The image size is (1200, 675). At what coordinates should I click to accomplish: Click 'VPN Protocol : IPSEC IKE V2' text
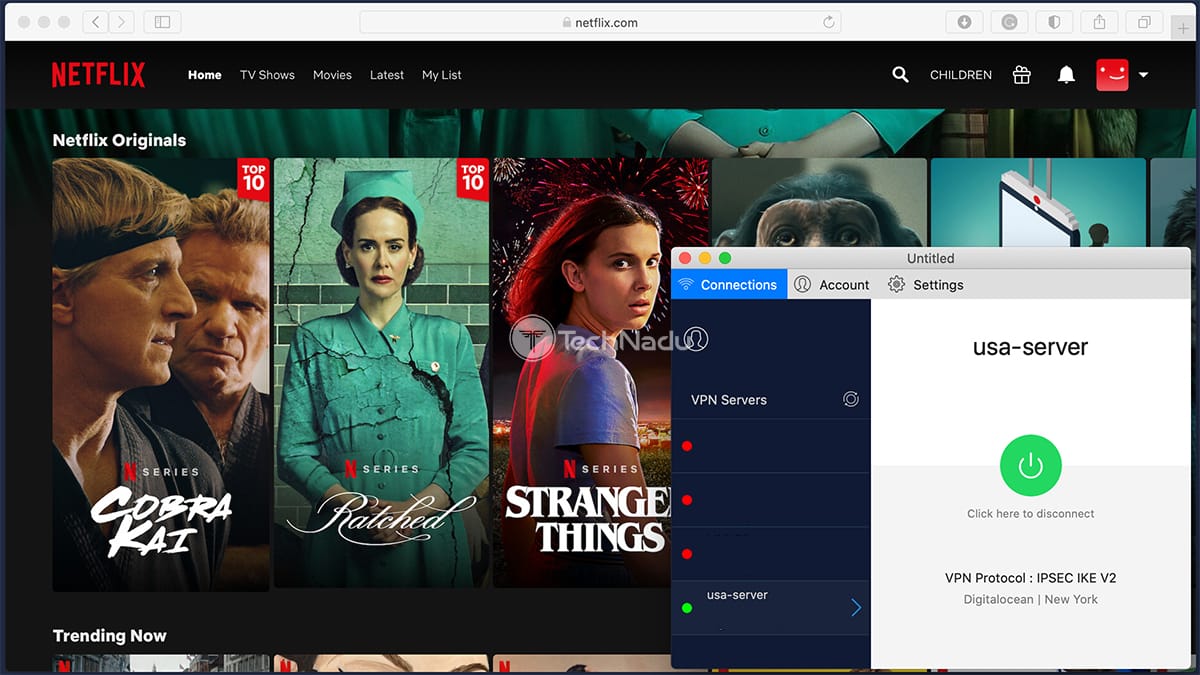click(x=1030, y=578)
